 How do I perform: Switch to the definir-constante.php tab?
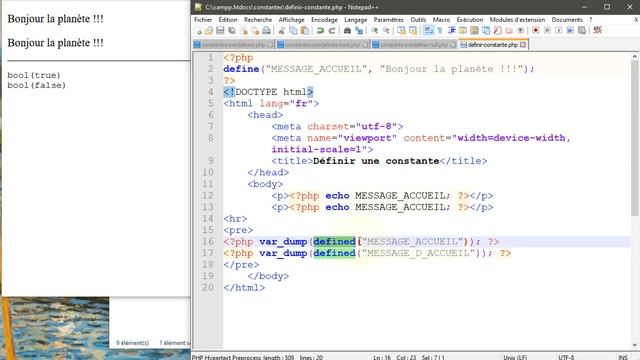point(493,45)
